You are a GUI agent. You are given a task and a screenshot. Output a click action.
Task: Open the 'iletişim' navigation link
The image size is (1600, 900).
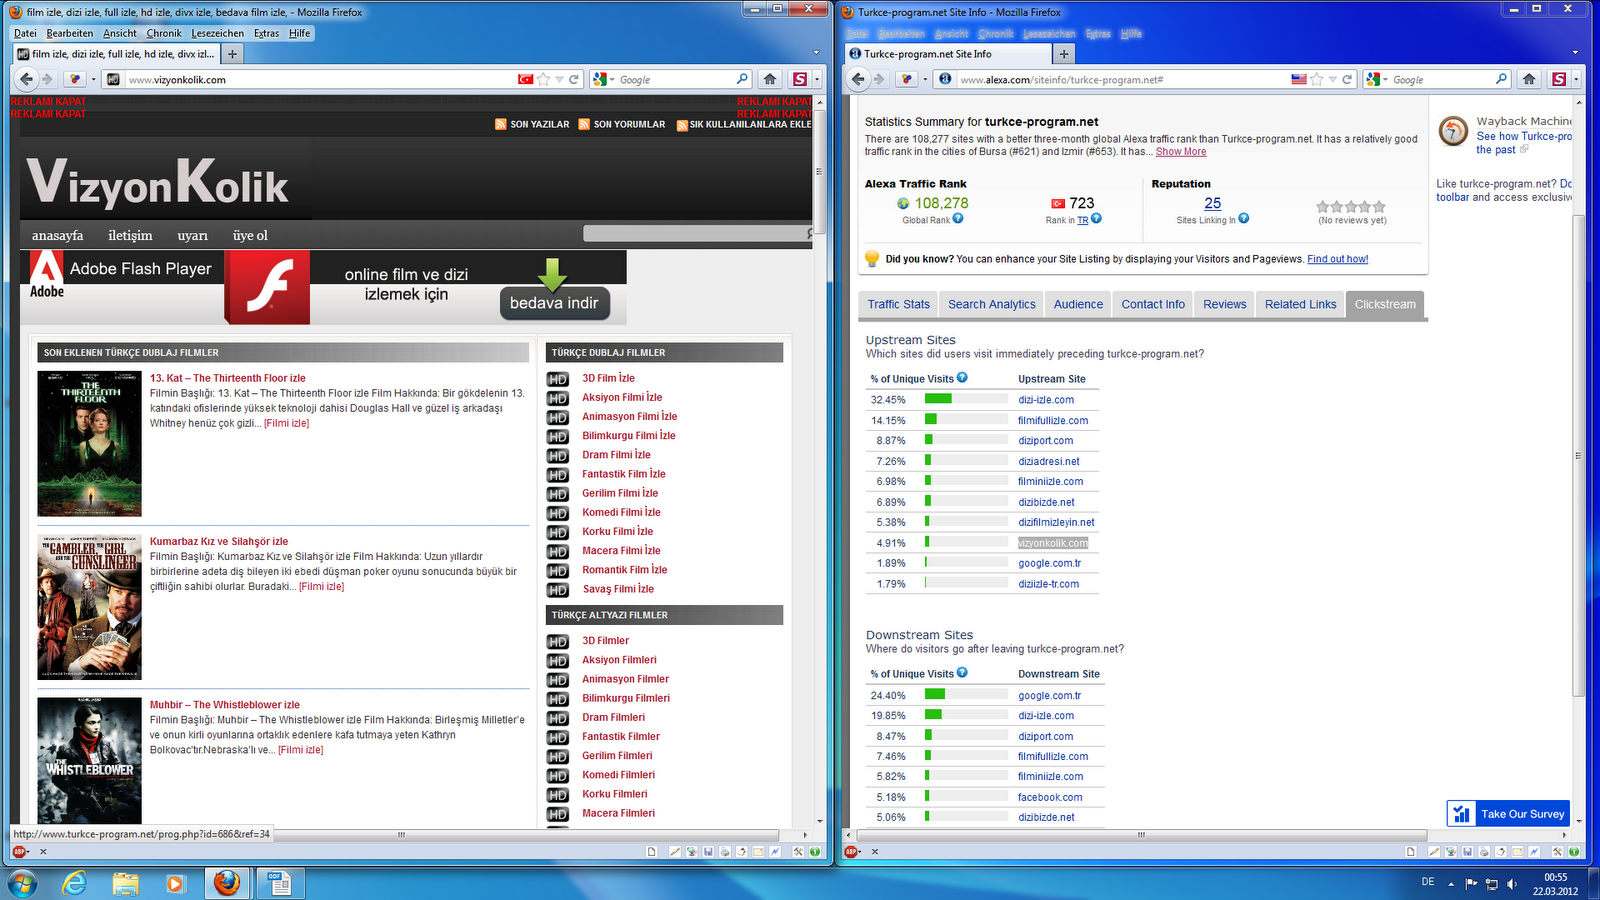pos(130,236)
